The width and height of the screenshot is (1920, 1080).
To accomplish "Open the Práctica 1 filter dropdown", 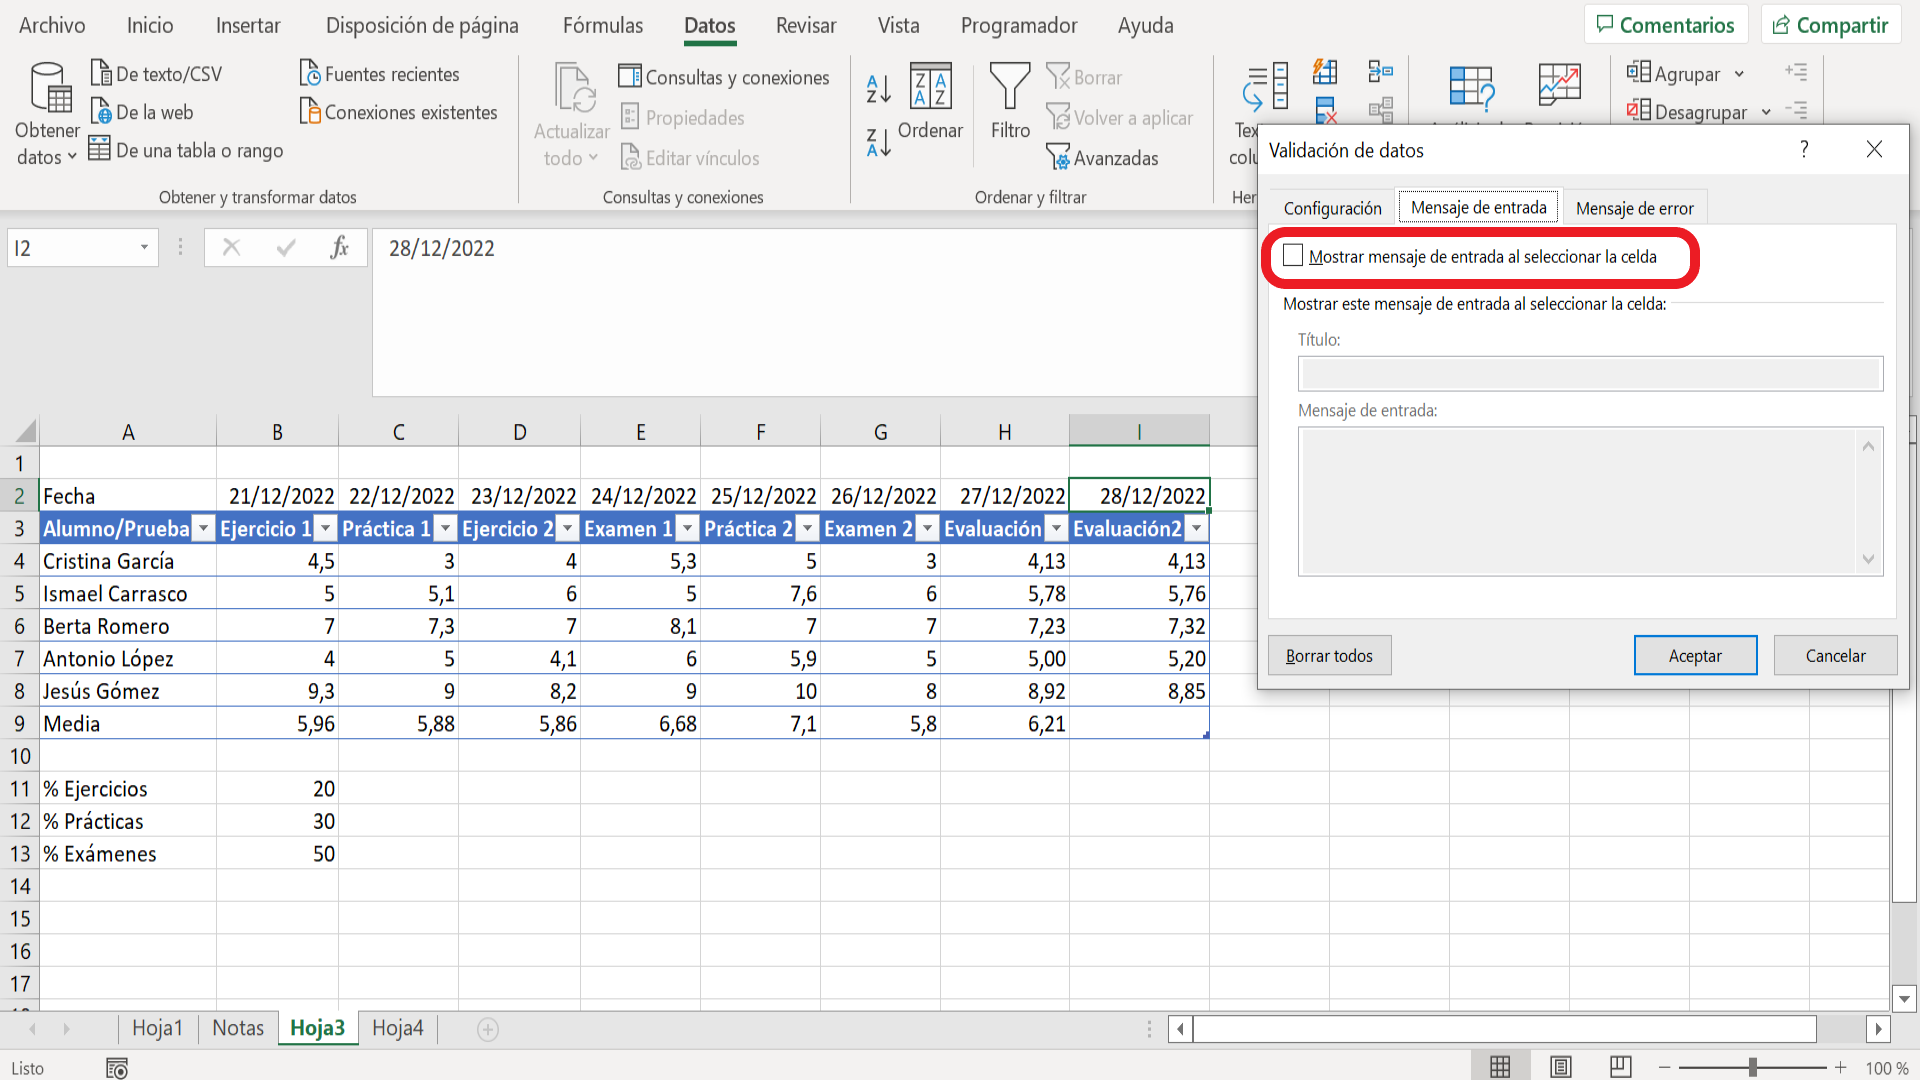I will pyautogui.click(x=446, y=529).
